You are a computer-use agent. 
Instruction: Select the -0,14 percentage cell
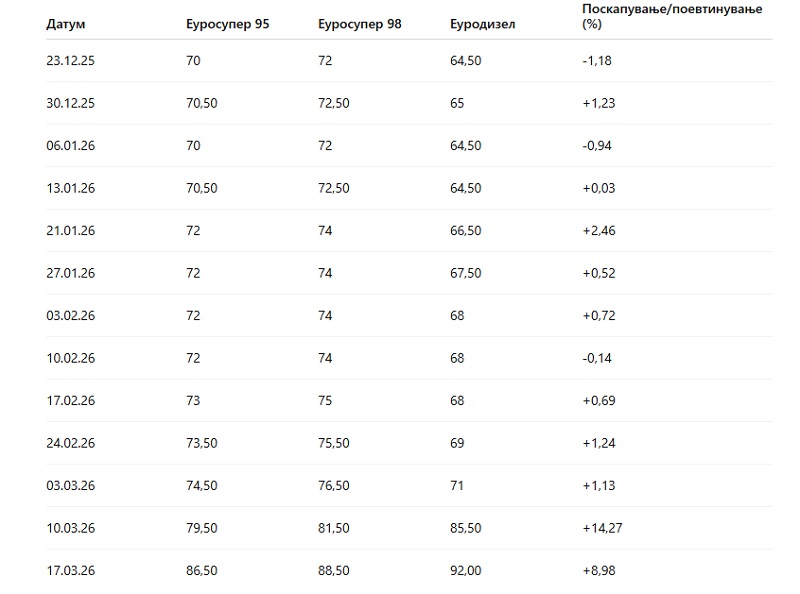tap(596, 358)
